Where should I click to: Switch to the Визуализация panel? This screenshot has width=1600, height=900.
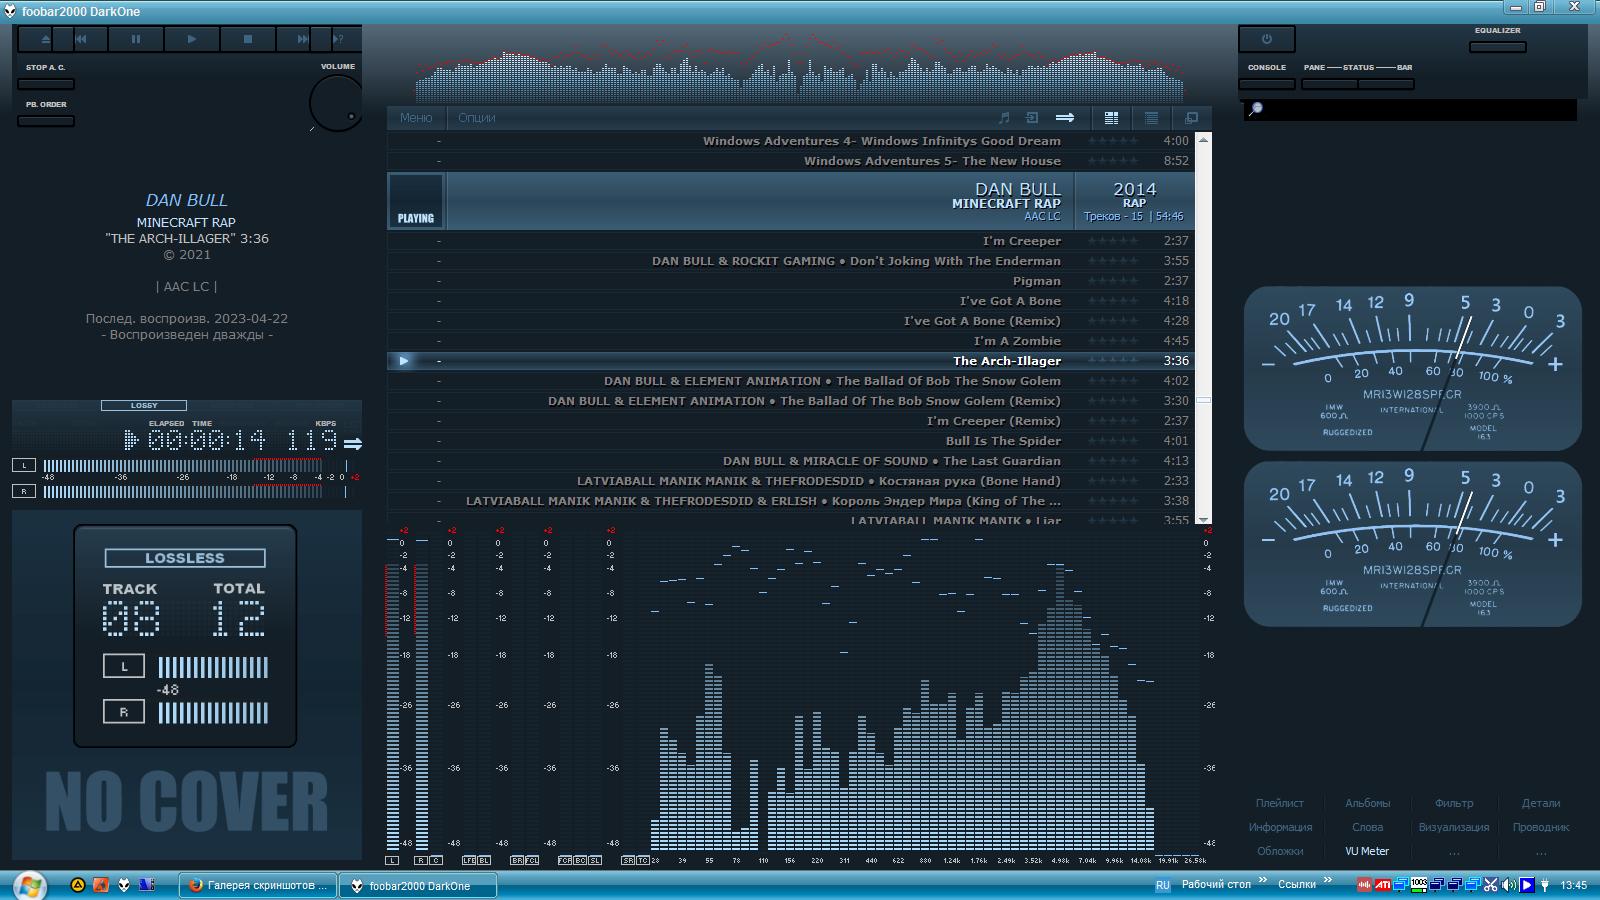(1453, 827)
